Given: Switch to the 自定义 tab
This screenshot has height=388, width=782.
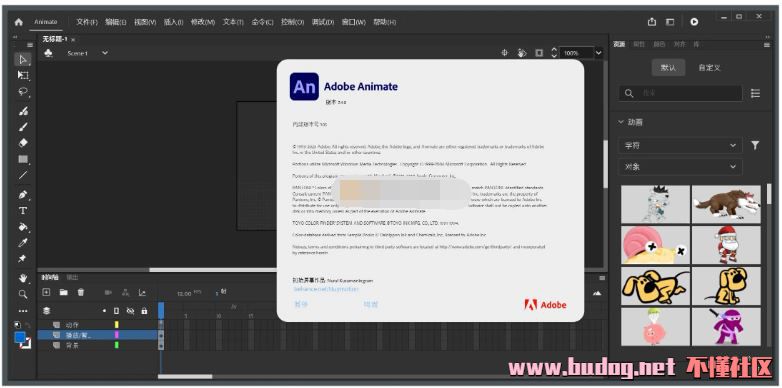Looking at the screenshot, I should 709,68.
